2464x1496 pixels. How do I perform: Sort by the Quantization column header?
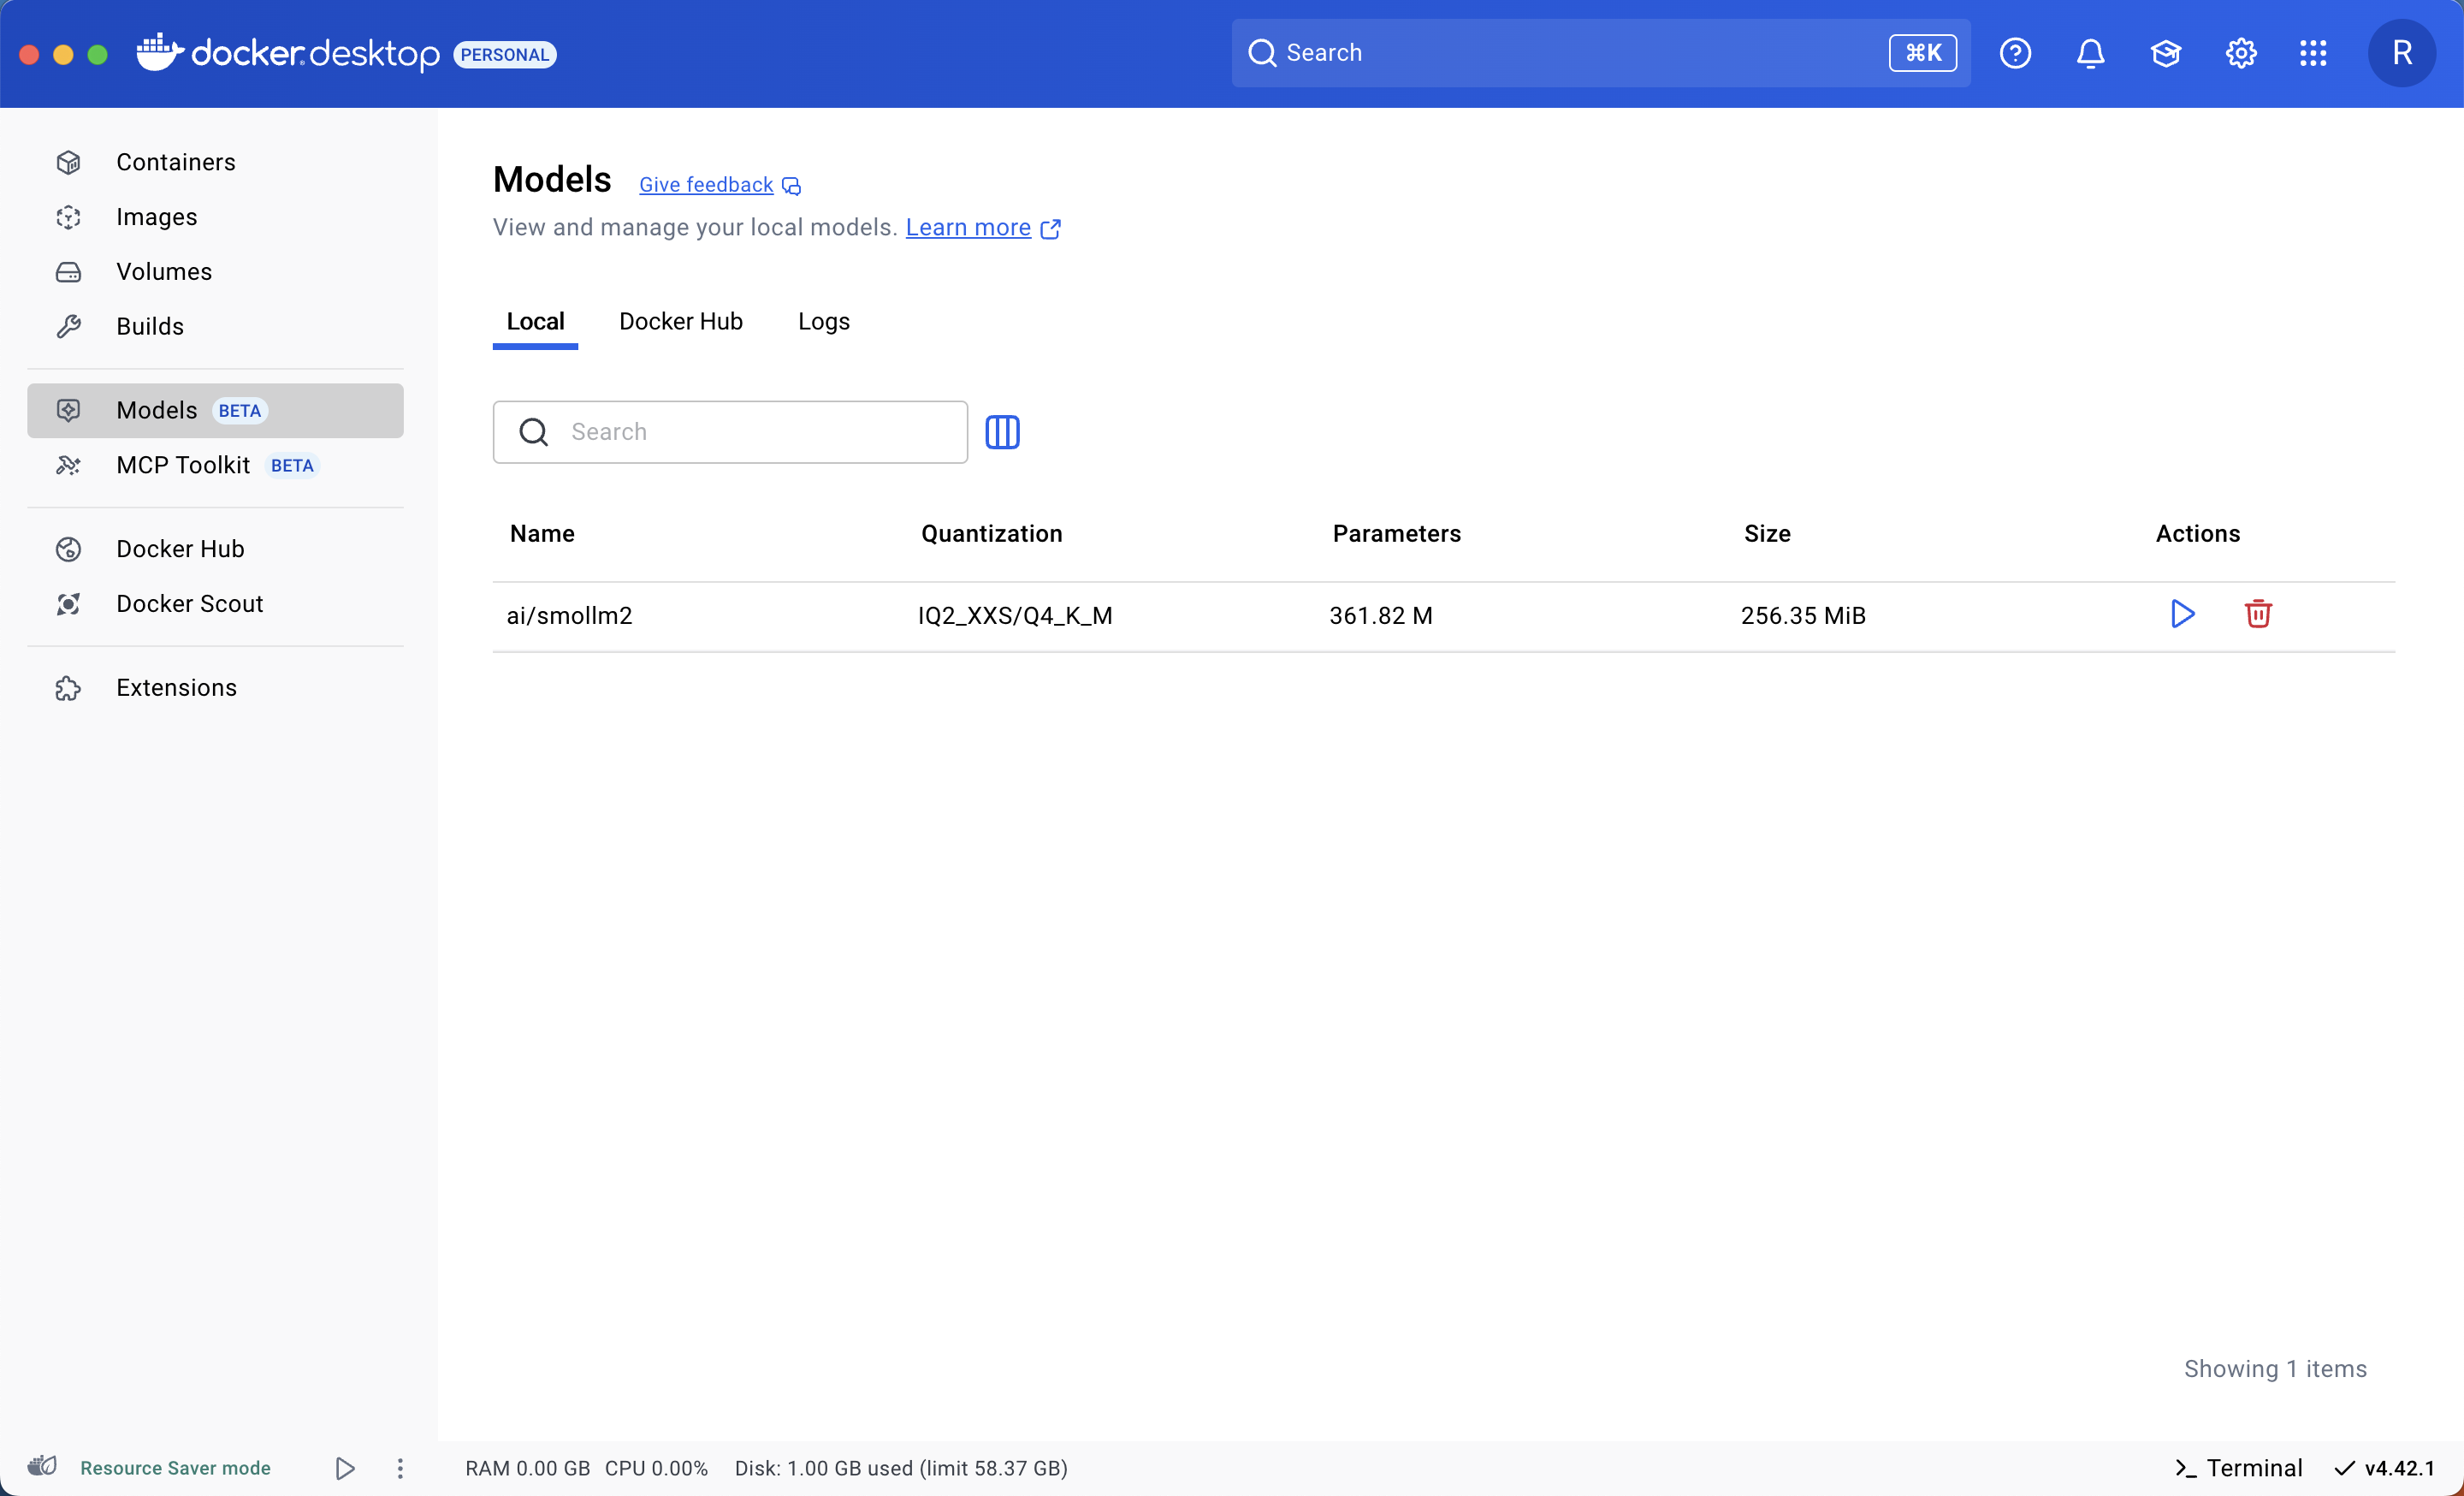[992, 534]
